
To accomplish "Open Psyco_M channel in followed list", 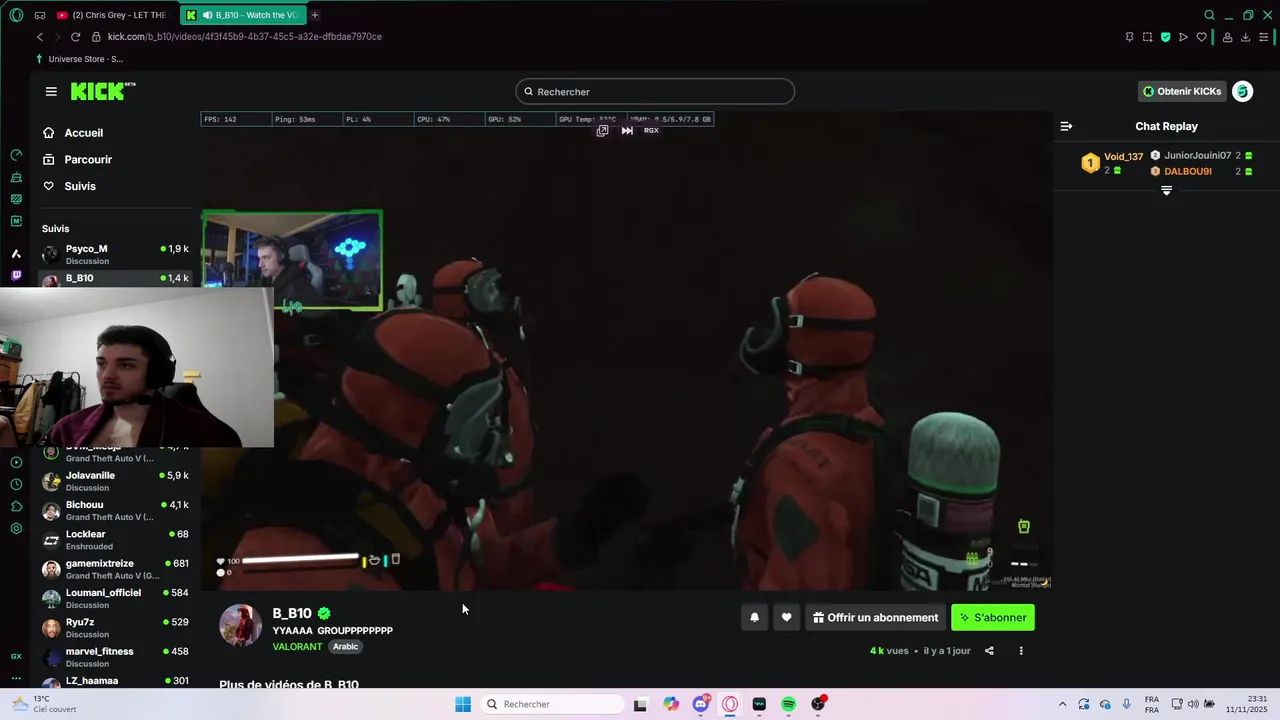I will click(x=115, y=254).
